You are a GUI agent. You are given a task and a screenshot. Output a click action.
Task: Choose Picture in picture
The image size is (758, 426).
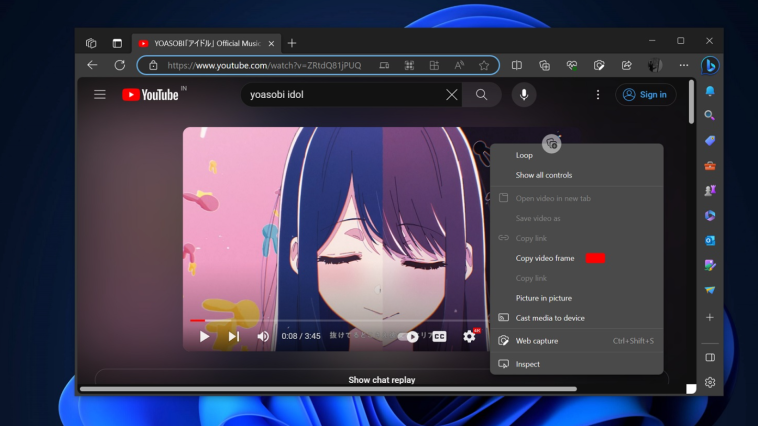577,298
